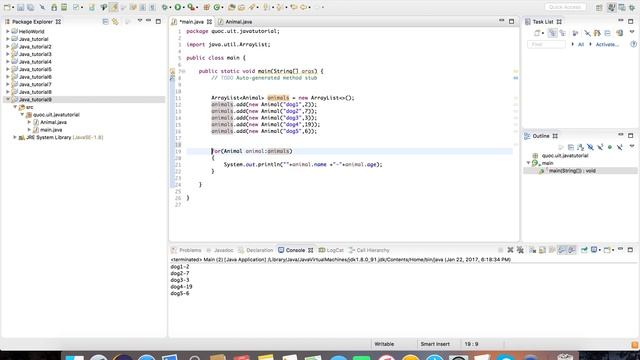The height and width of the screenshot is (360, 640).
Task: Toggle Scroll Lock in Console toolbar
Action: [x=542, y=250]
